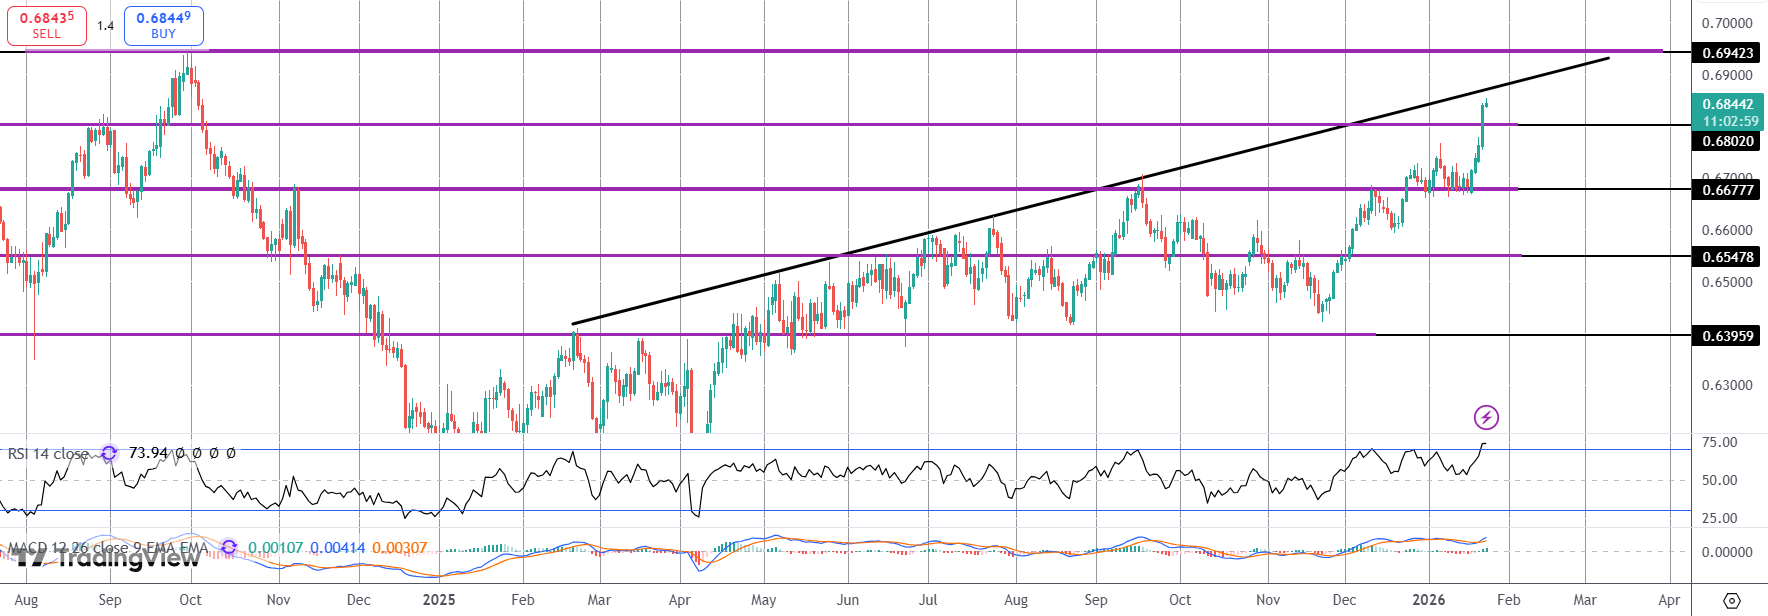Click the 0.66777 price label on the axis
This screenshot has width=1768, height=616.
coord(1727,190)
